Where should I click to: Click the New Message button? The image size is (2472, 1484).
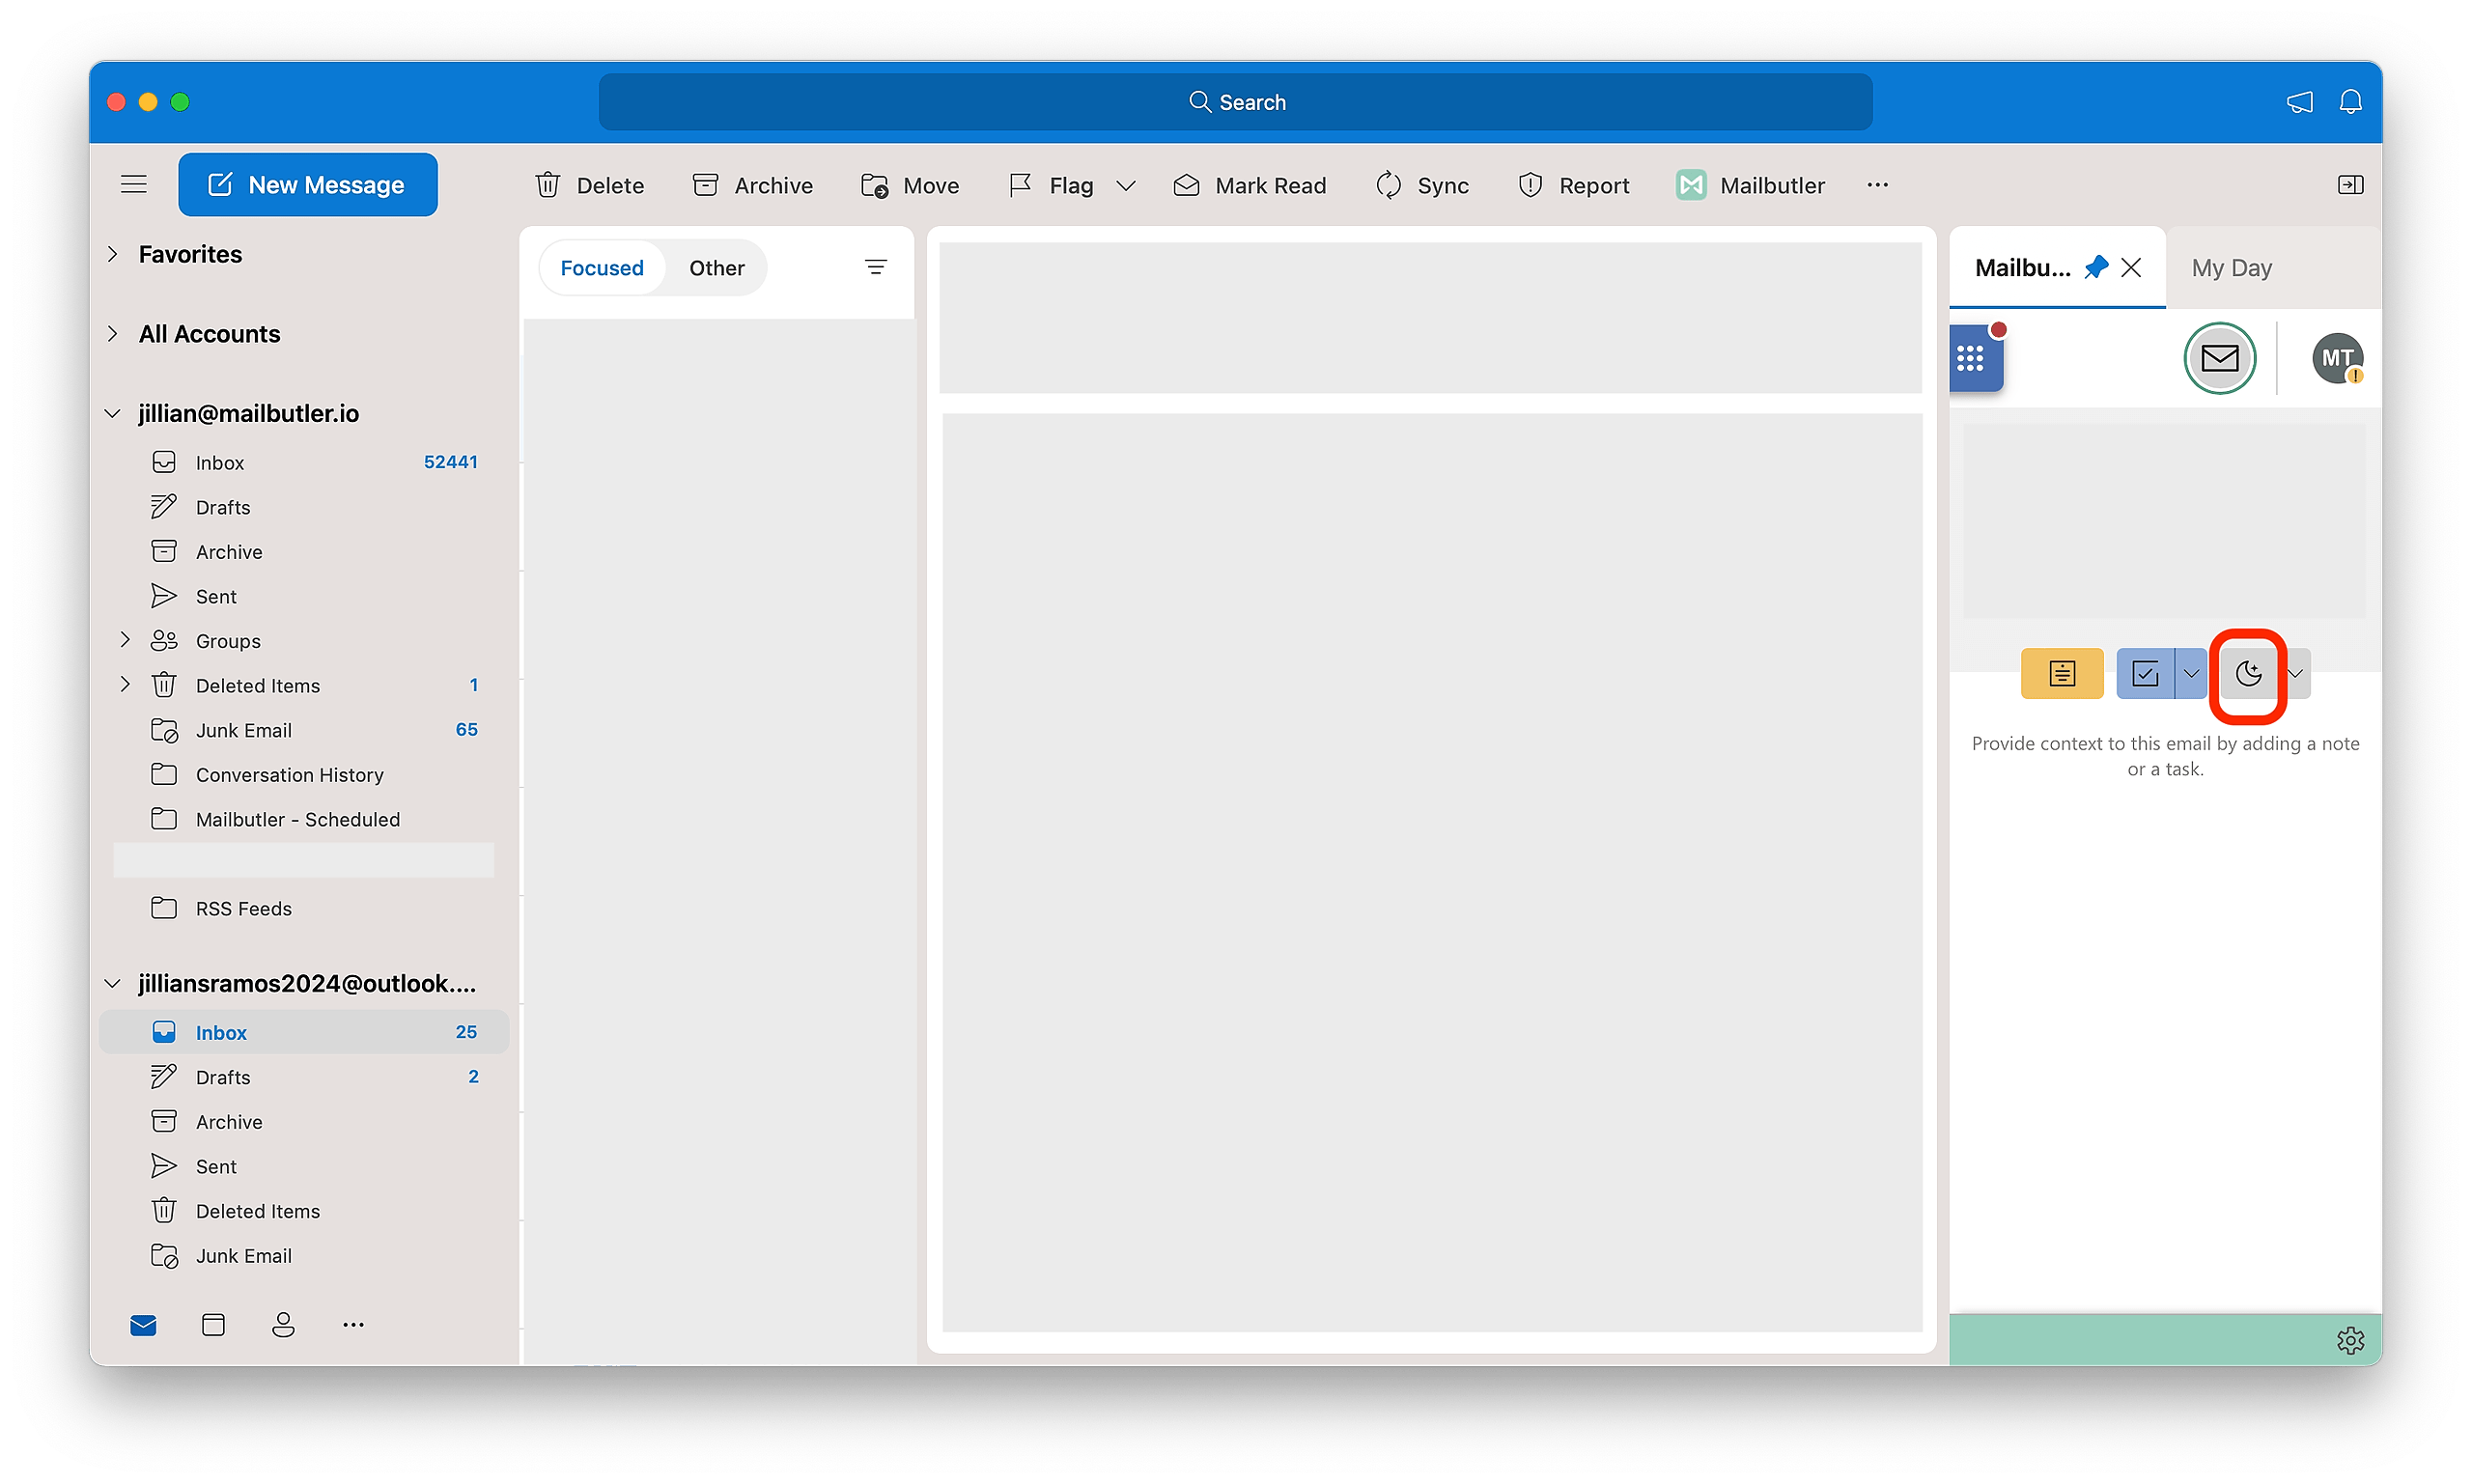[307, 185]
